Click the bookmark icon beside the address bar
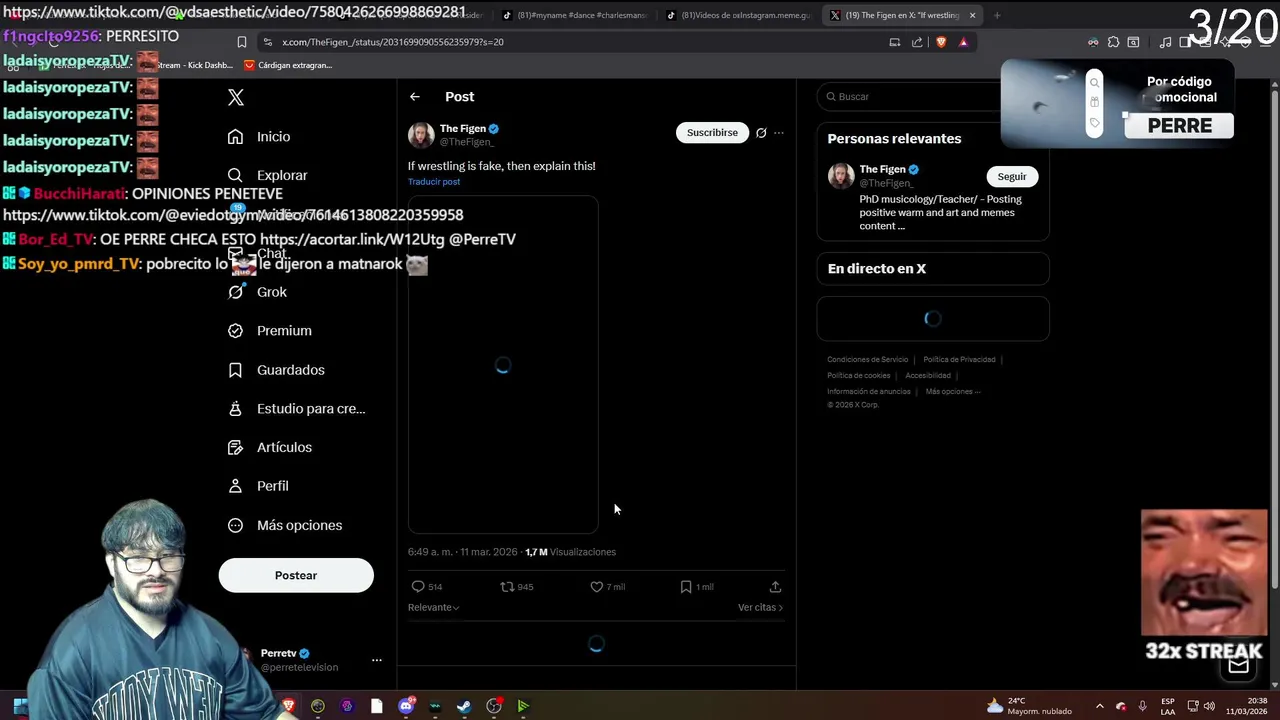Screen dimensions: 1280x720 [x=242, y=42]
